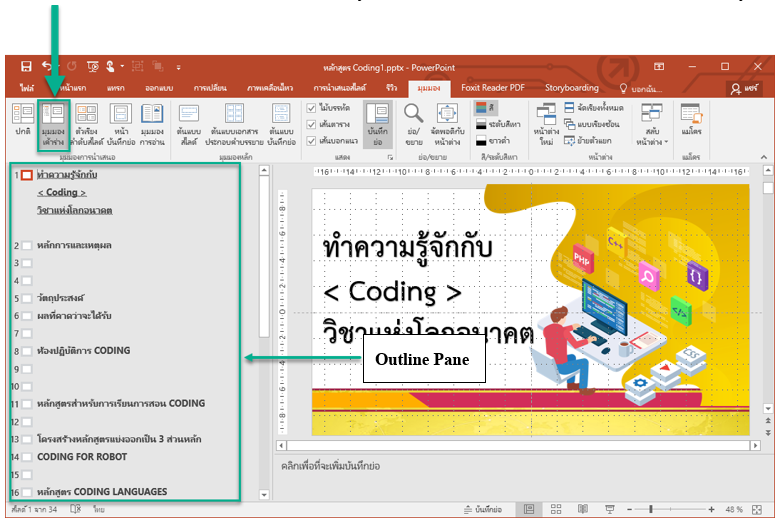Select Color (สี) display mode
The width and height of the screenshot is (781, 522).
click(485, 108)
